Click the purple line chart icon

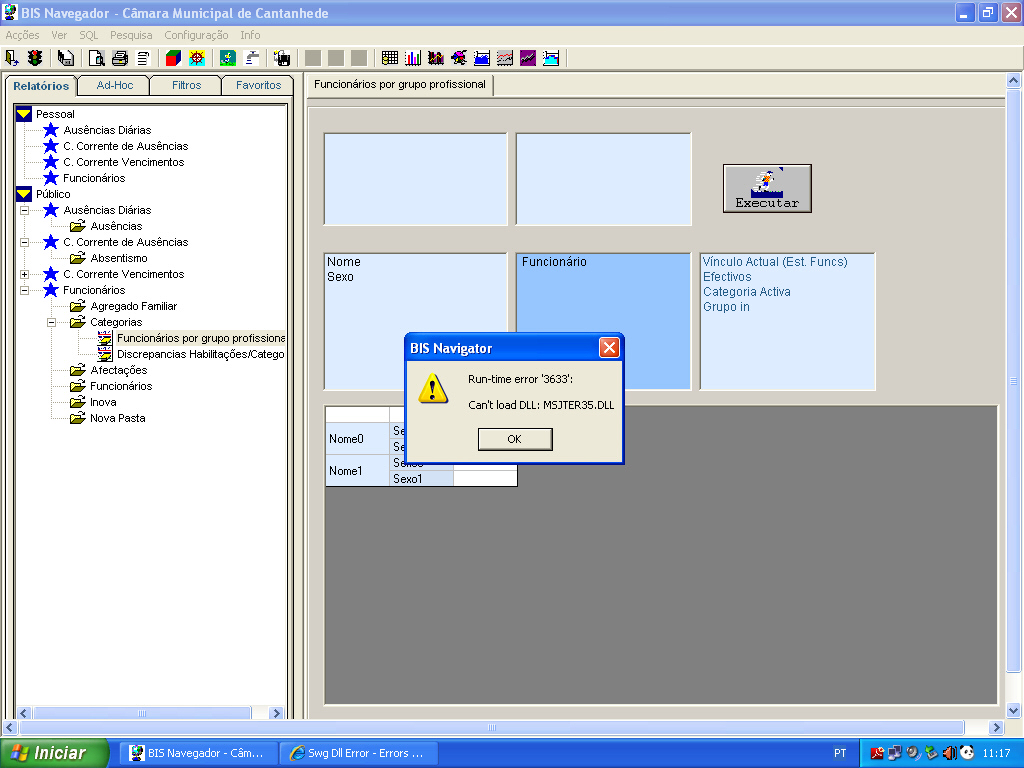tap(528, 58)
